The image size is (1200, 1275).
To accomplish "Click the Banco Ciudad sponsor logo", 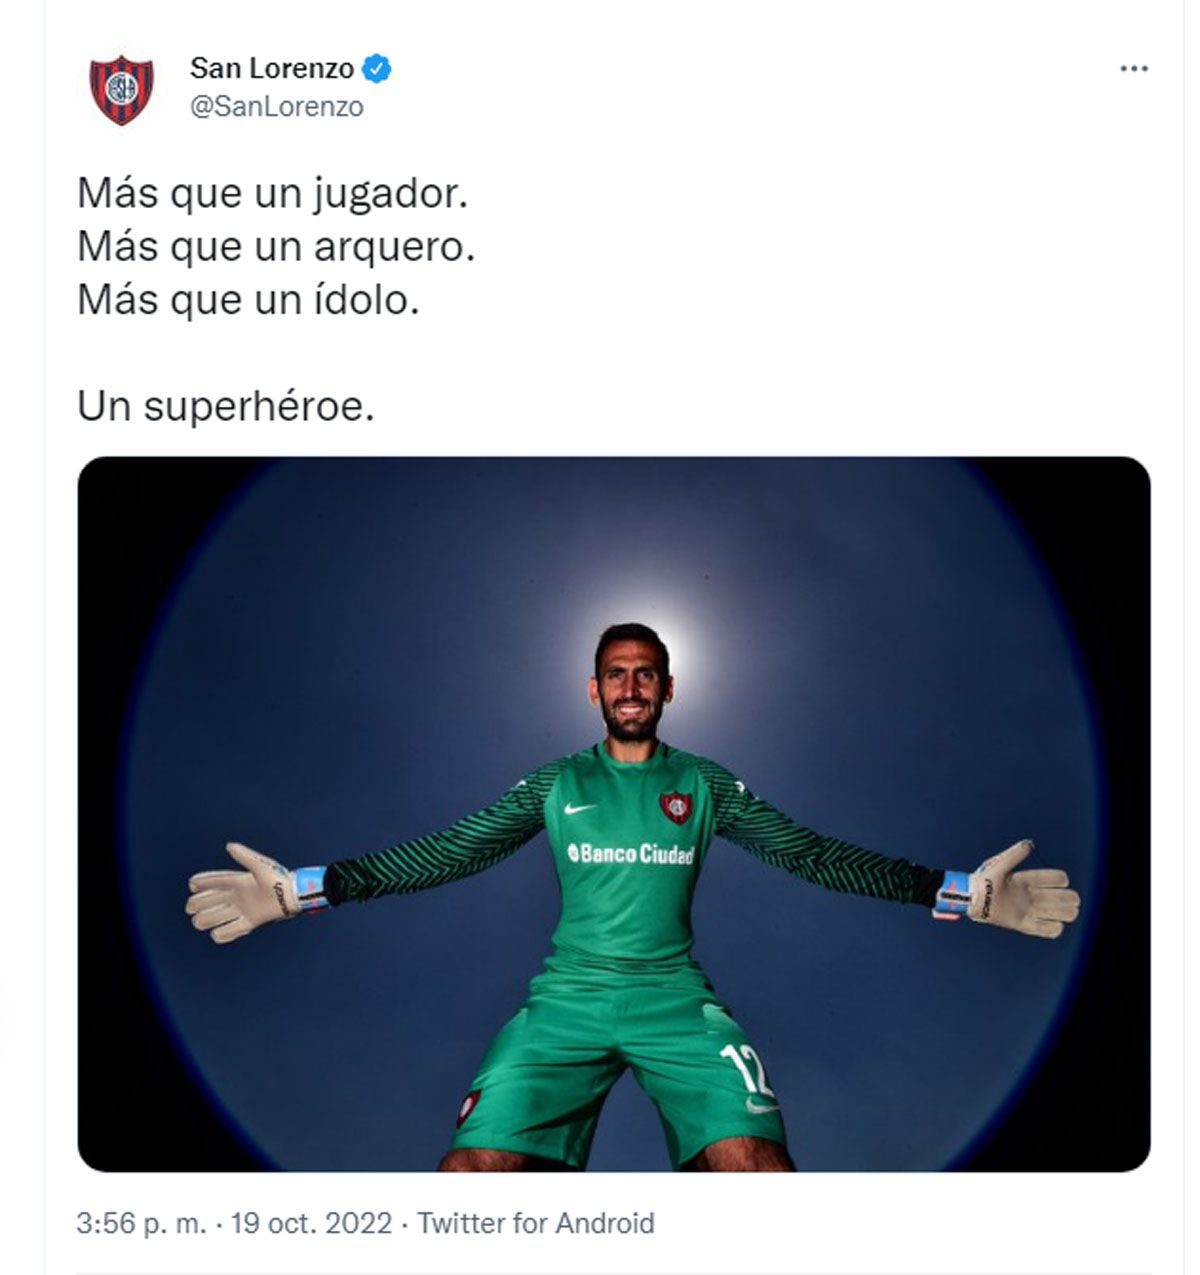I will 630,853.
